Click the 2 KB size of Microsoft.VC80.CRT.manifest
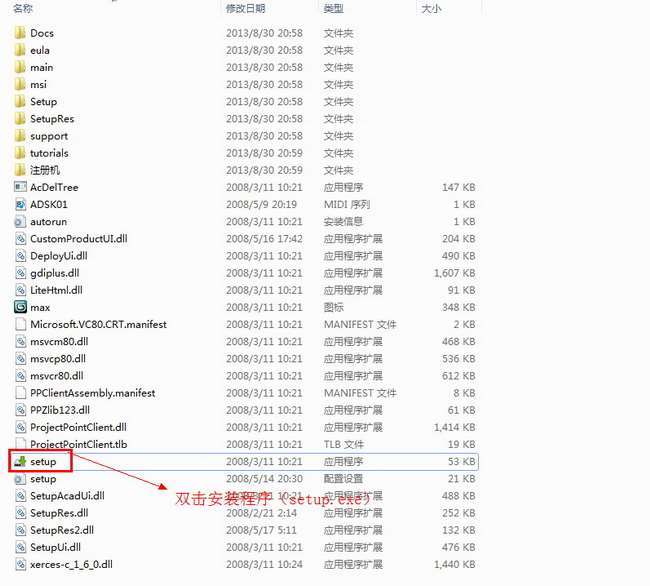The image size is (650, 586). (x=464, y=324)
